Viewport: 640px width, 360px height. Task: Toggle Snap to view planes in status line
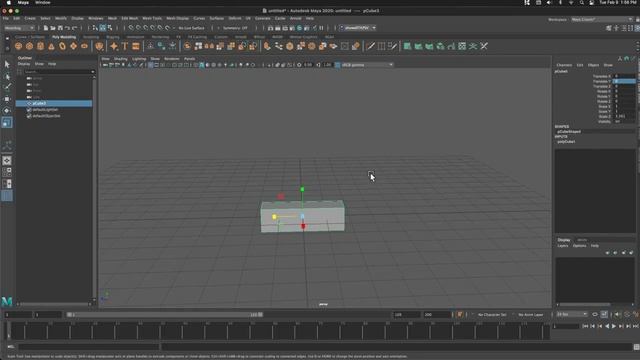(x=160, y=28)
